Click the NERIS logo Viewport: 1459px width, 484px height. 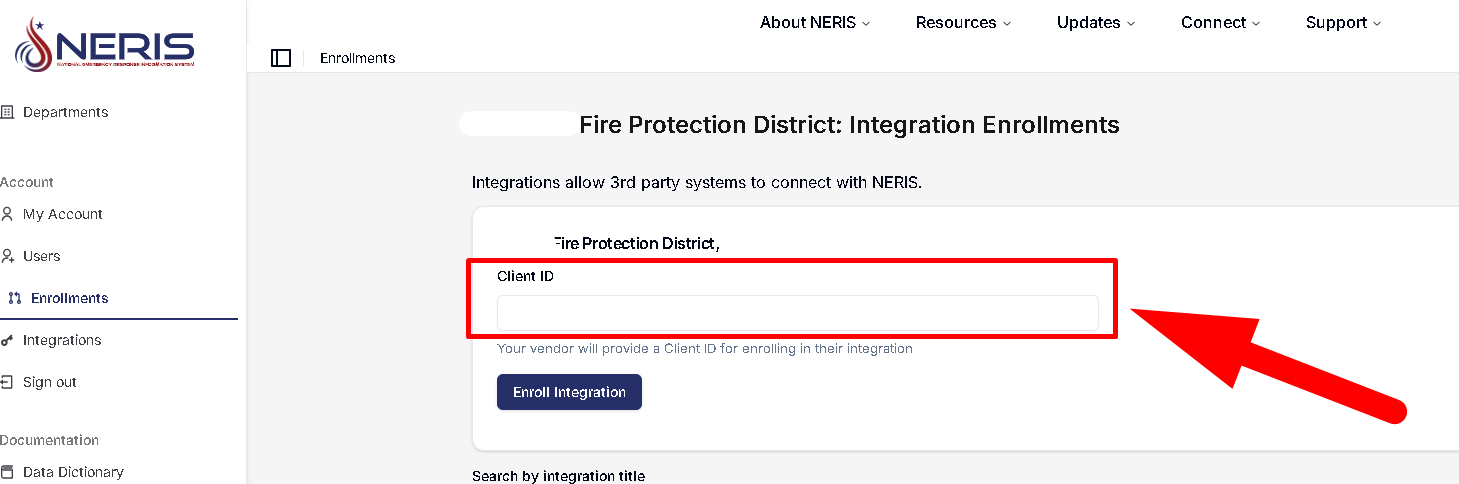coord(104,46)
